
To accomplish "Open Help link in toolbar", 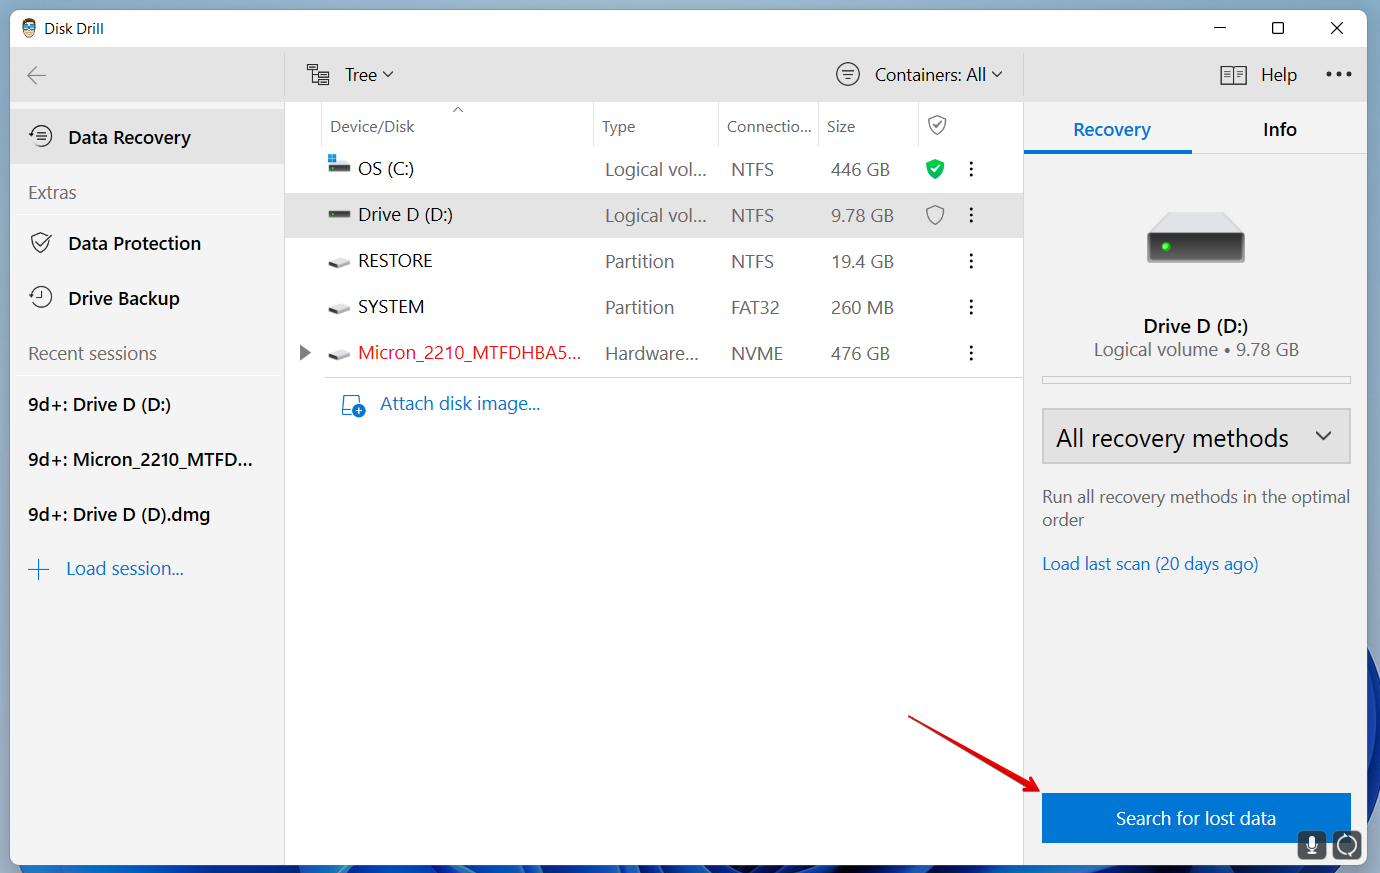I will click(x=1278, y=75).
